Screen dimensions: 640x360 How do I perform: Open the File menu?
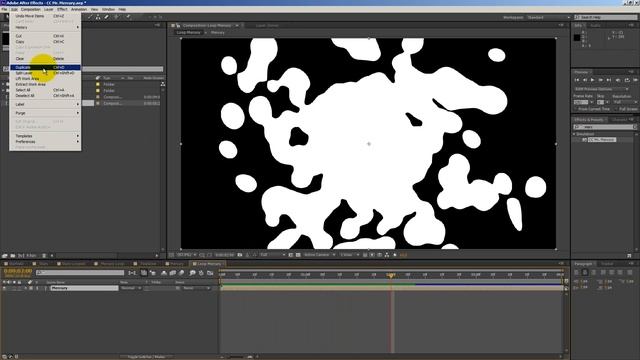[4, 9]
